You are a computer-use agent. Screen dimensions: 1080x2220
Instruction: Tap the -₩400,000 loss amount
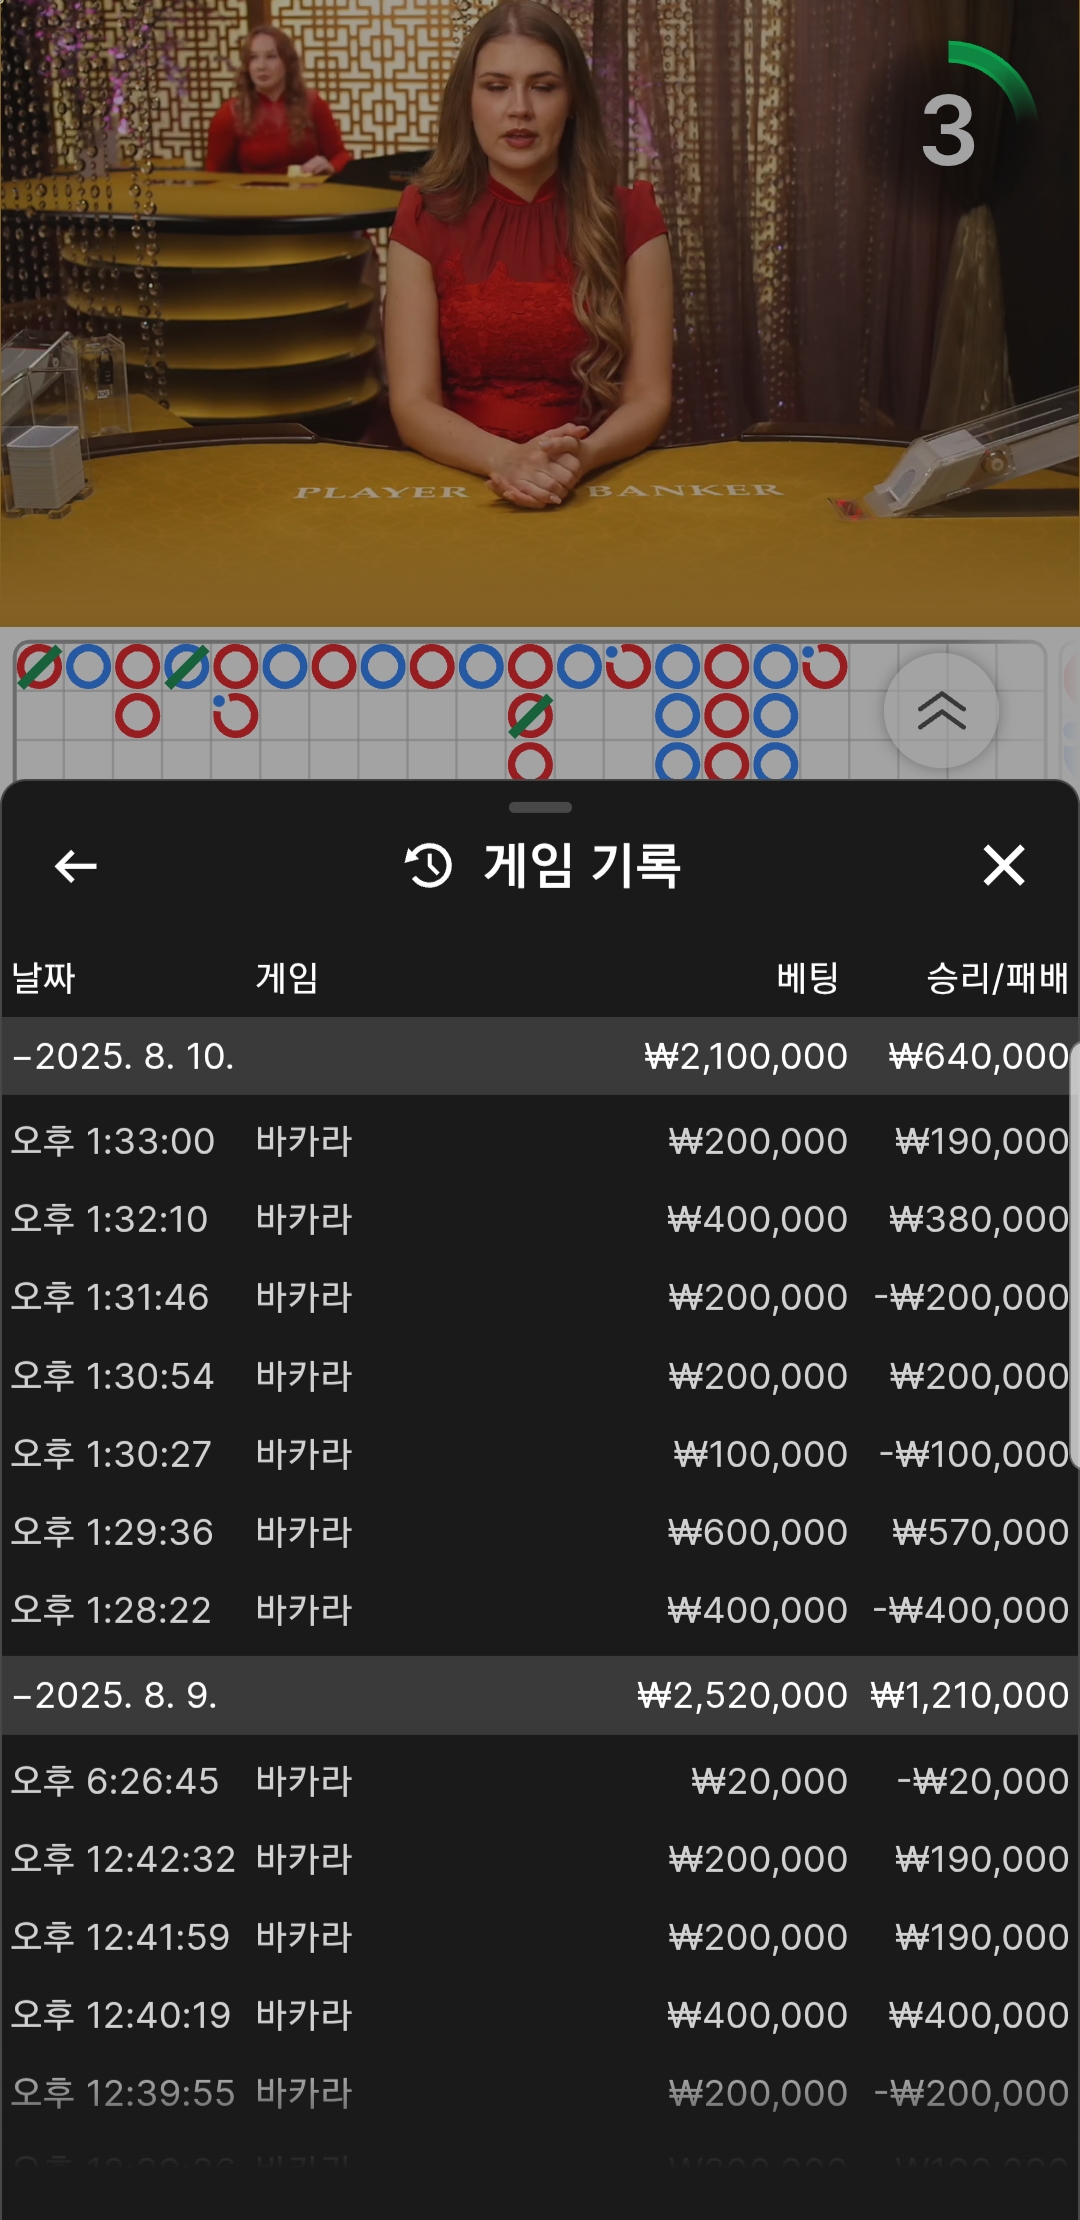coord(971,1610)
